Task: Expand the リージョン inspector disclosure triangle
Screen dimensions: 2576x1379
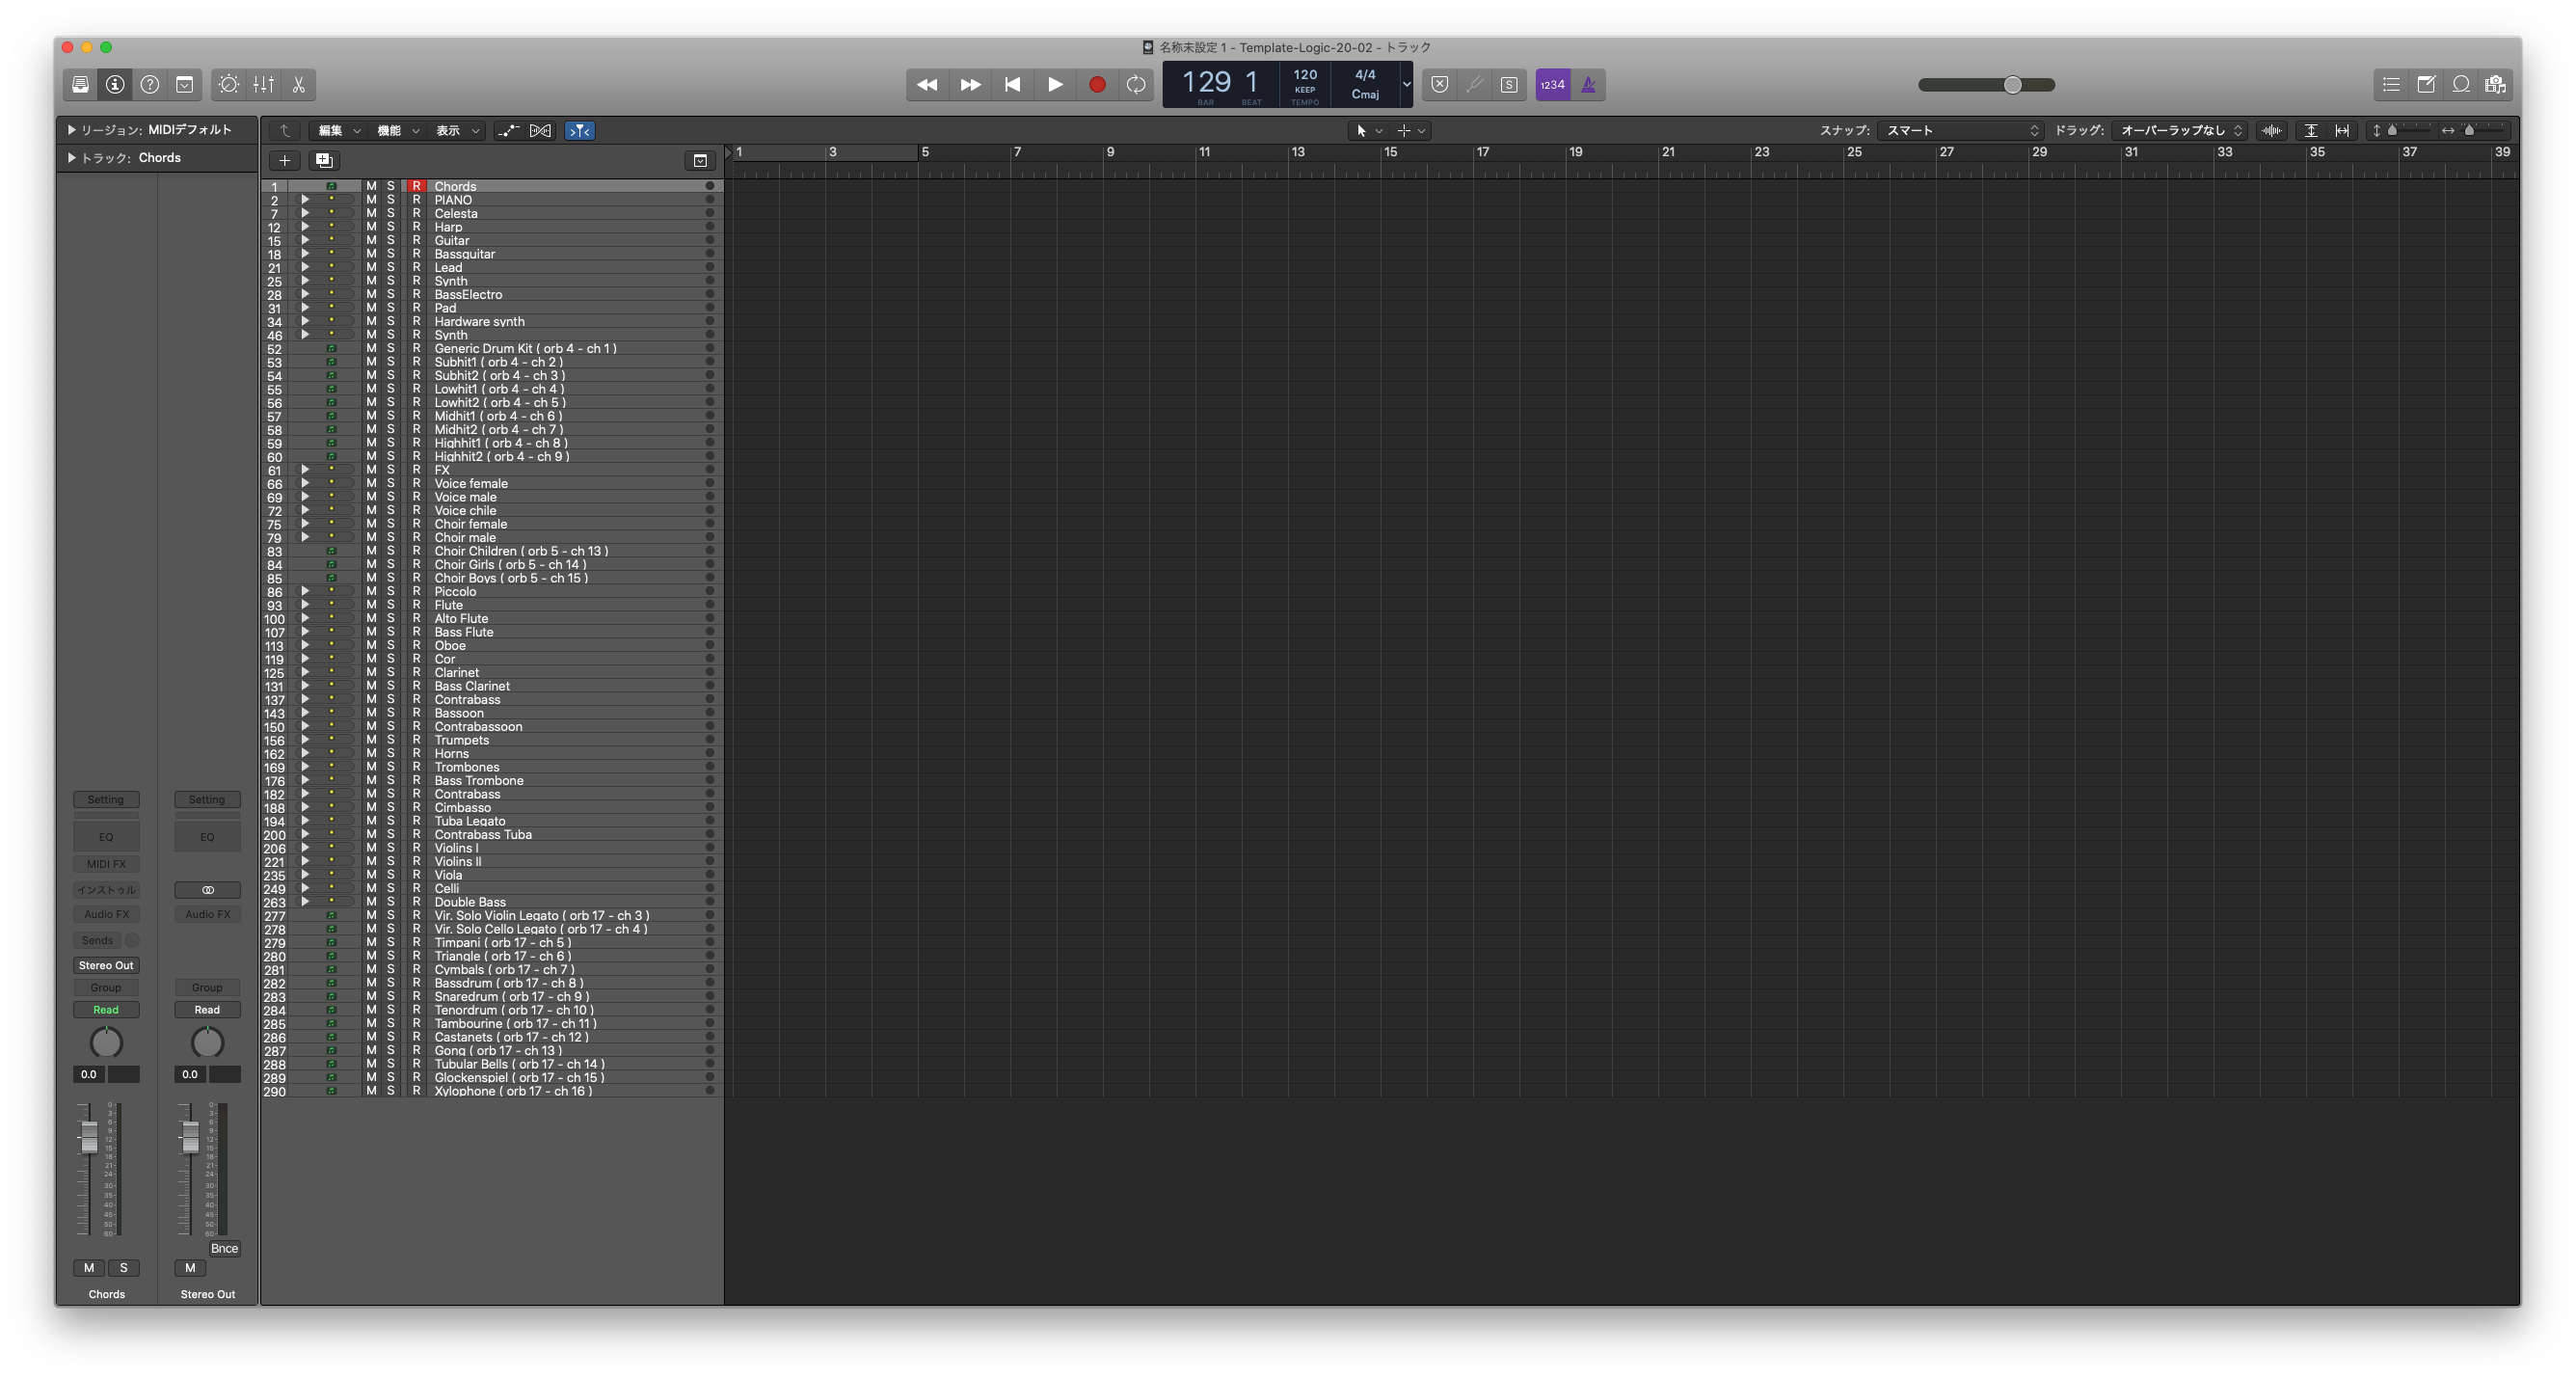Action: click(71, 130)
